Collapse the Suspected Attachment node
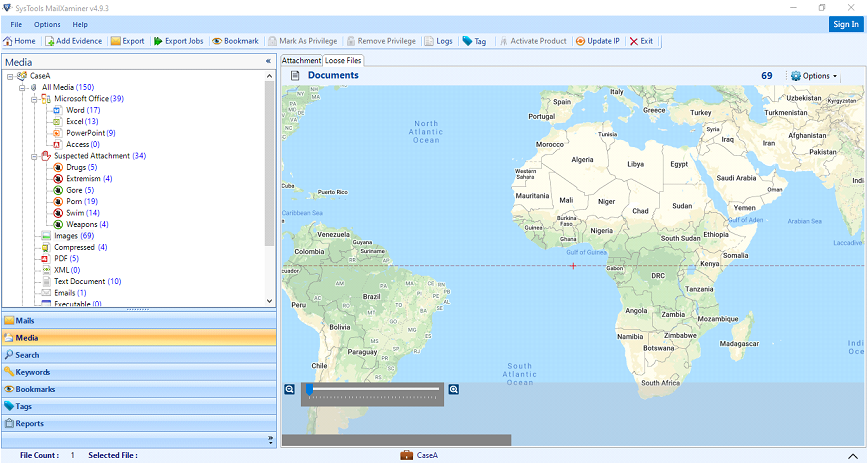This screenshot has height=474, width=868. 34,156
